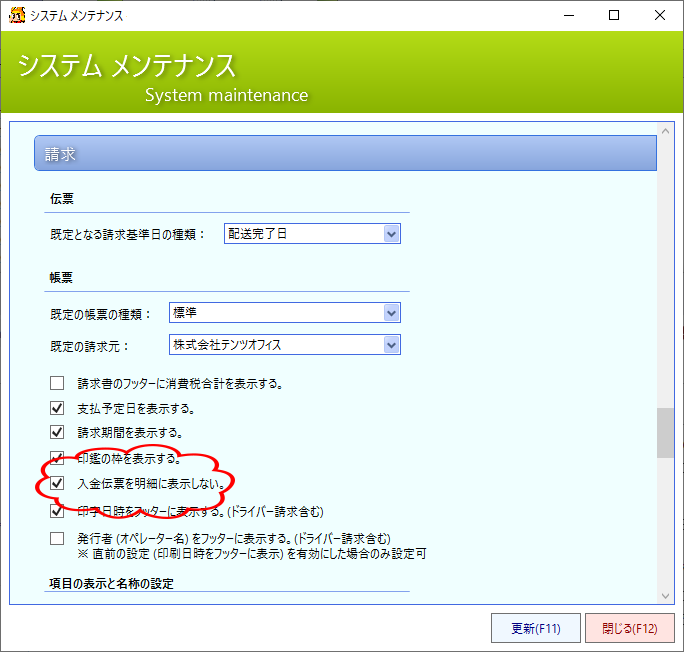Enable 発行者 (オペレーター名) footer checkbox

(57, 538)
